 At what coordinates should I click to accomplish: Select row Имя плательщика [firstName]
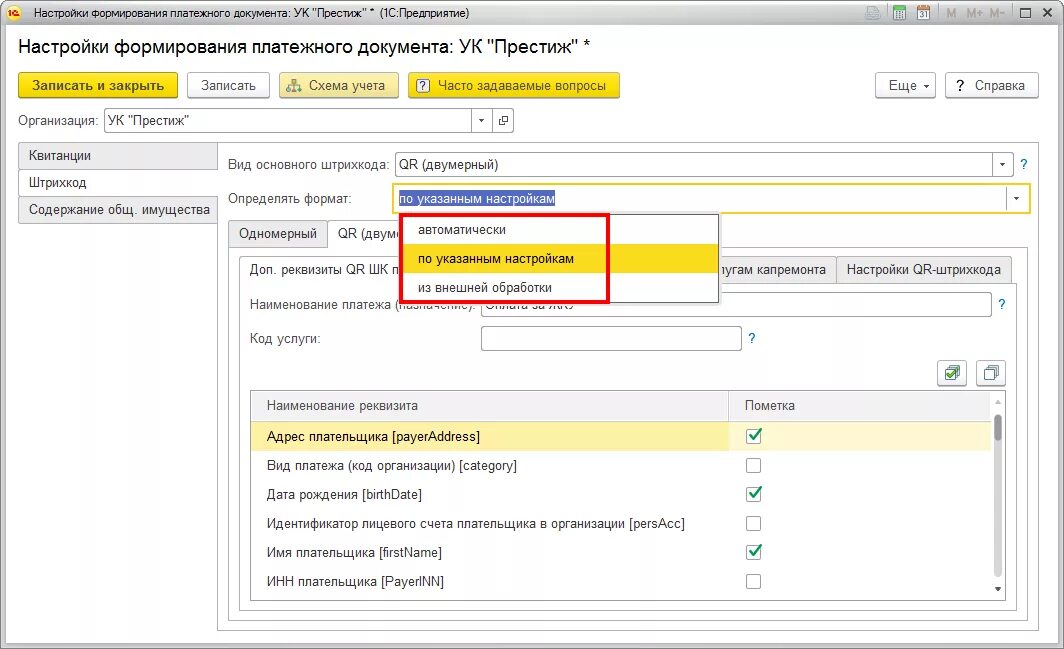click(x=621, y=552)
